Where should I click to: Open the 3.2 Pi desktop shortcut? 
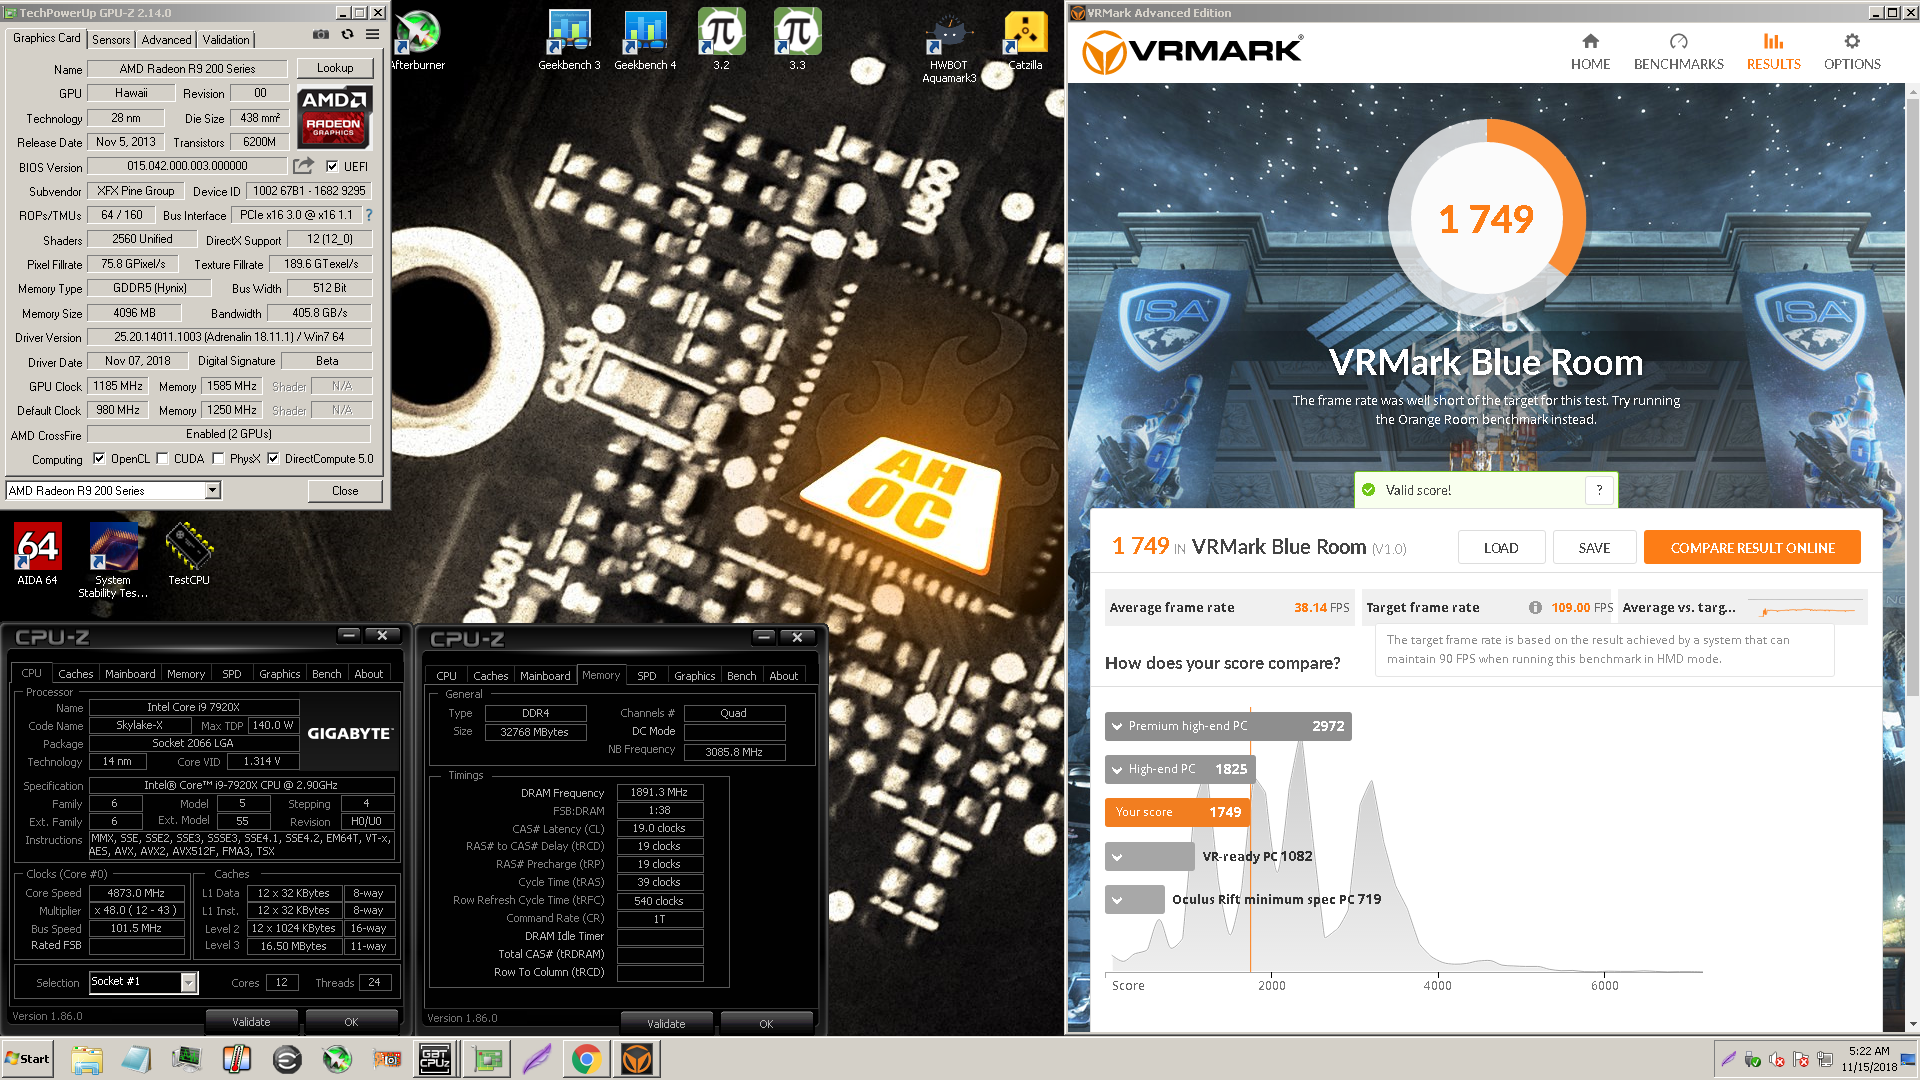coord(721,41)
